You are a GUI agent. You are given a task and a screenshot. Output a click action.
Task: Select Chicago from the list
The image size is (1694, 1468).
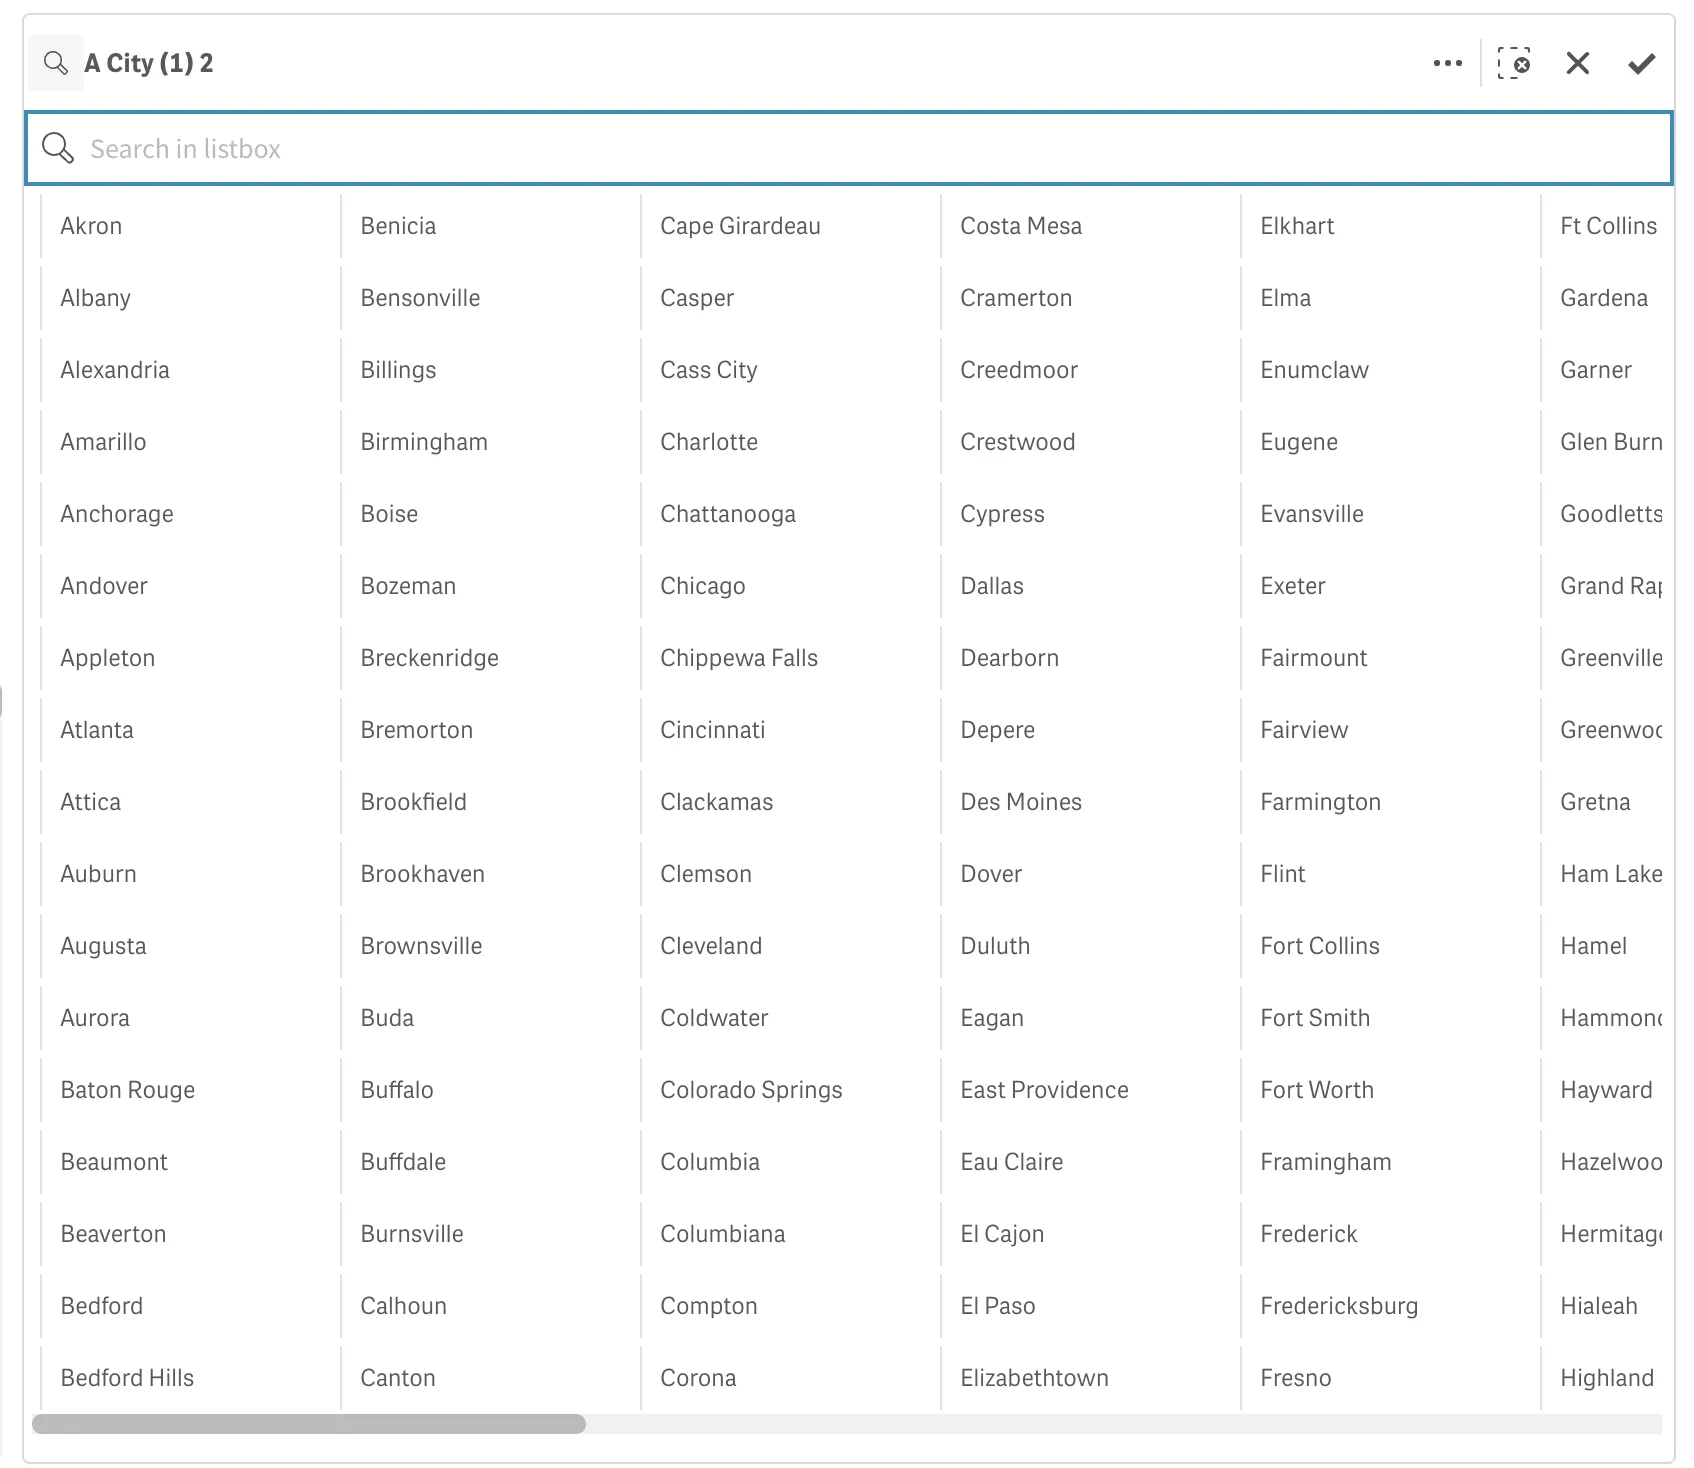(702, 585)
